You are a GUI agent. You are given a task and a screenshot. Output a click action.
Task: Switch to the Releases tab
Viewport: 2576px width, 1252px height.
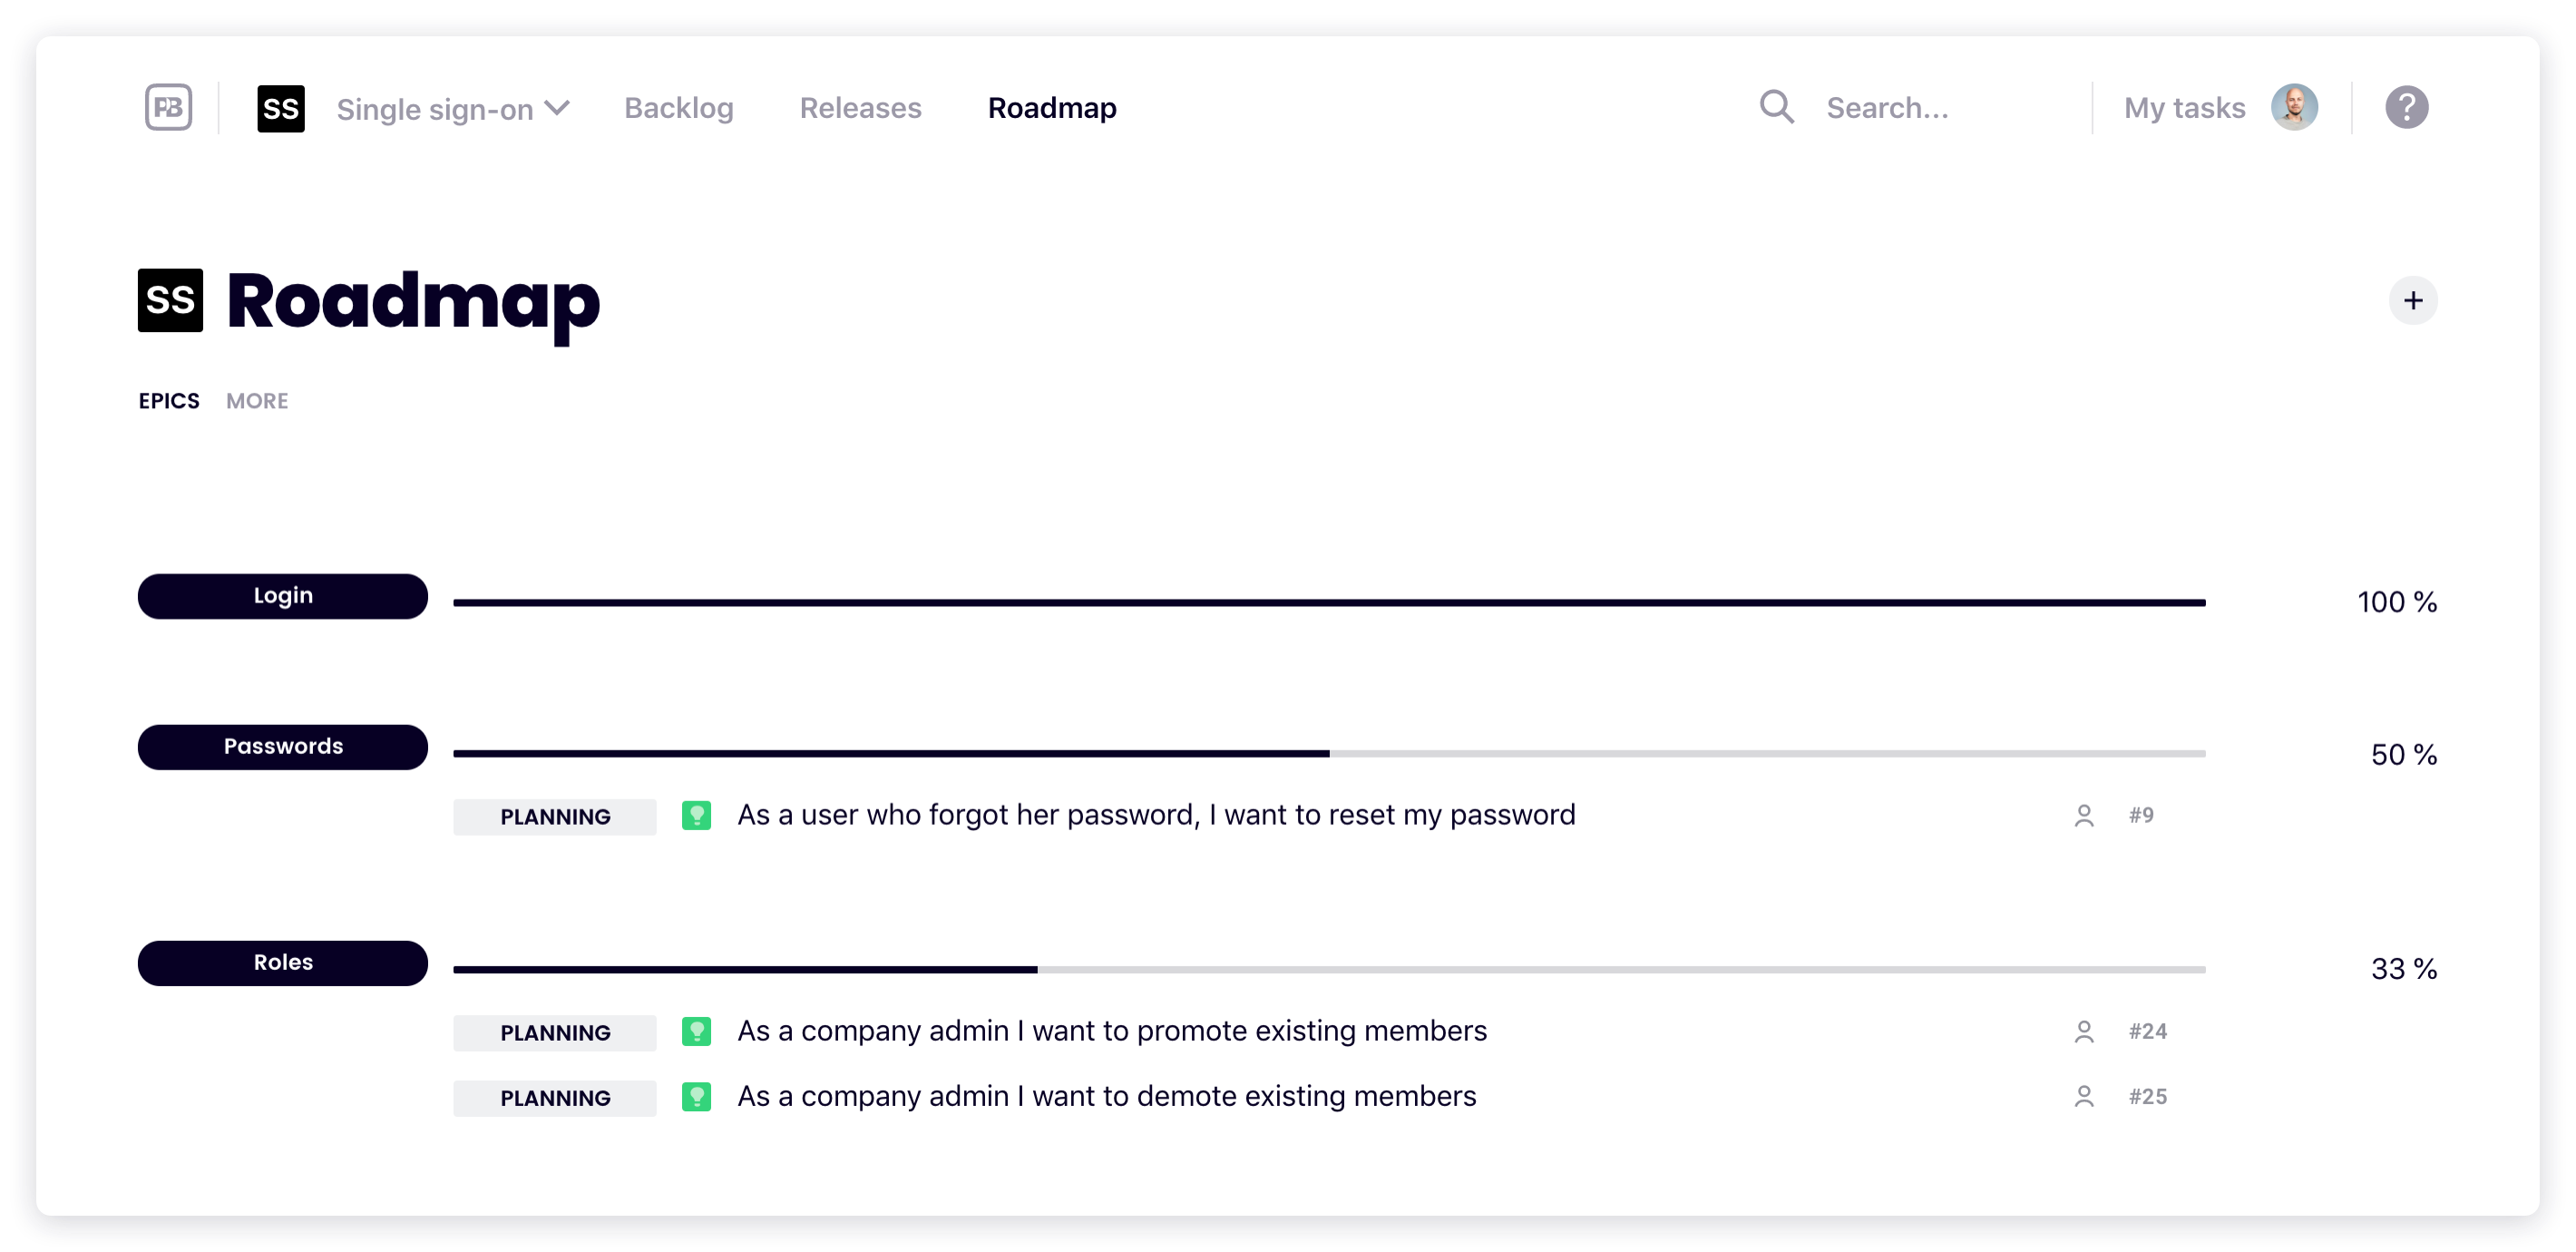[x=860, y=108]
